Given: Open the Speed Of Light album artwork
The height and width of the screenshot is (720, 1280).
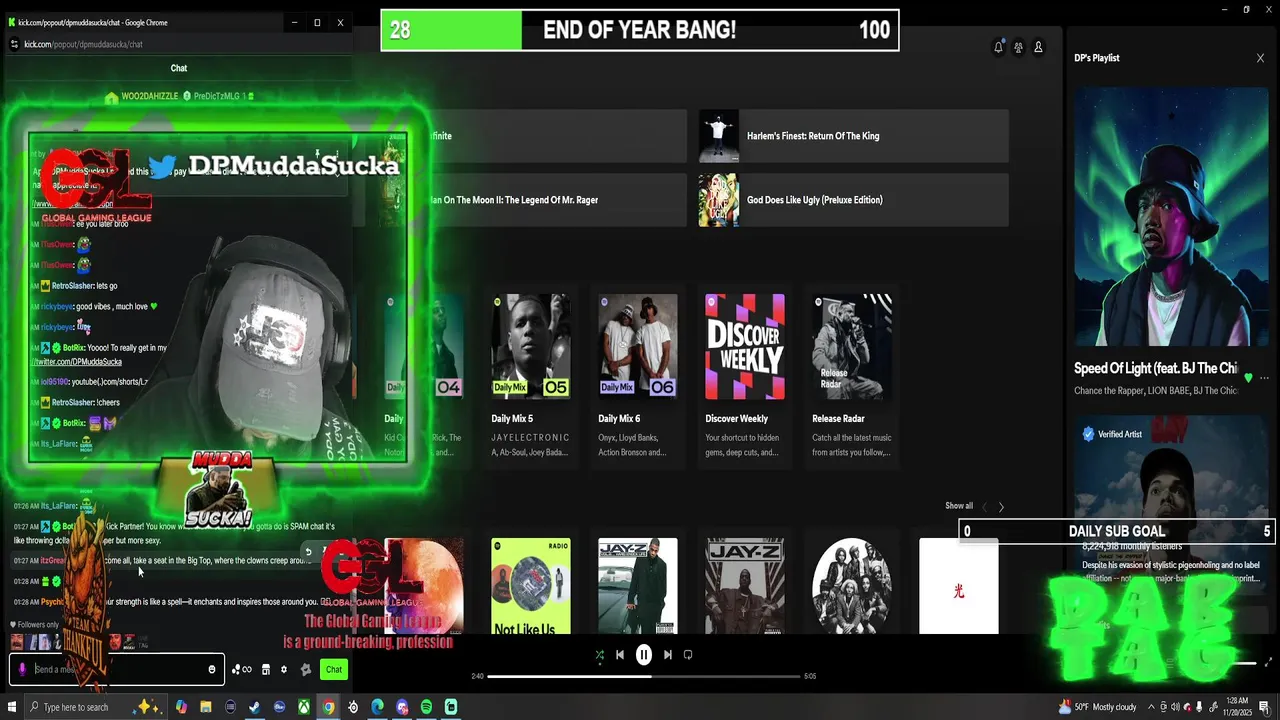Looking at the screenshot, I should pos(1170,216).
